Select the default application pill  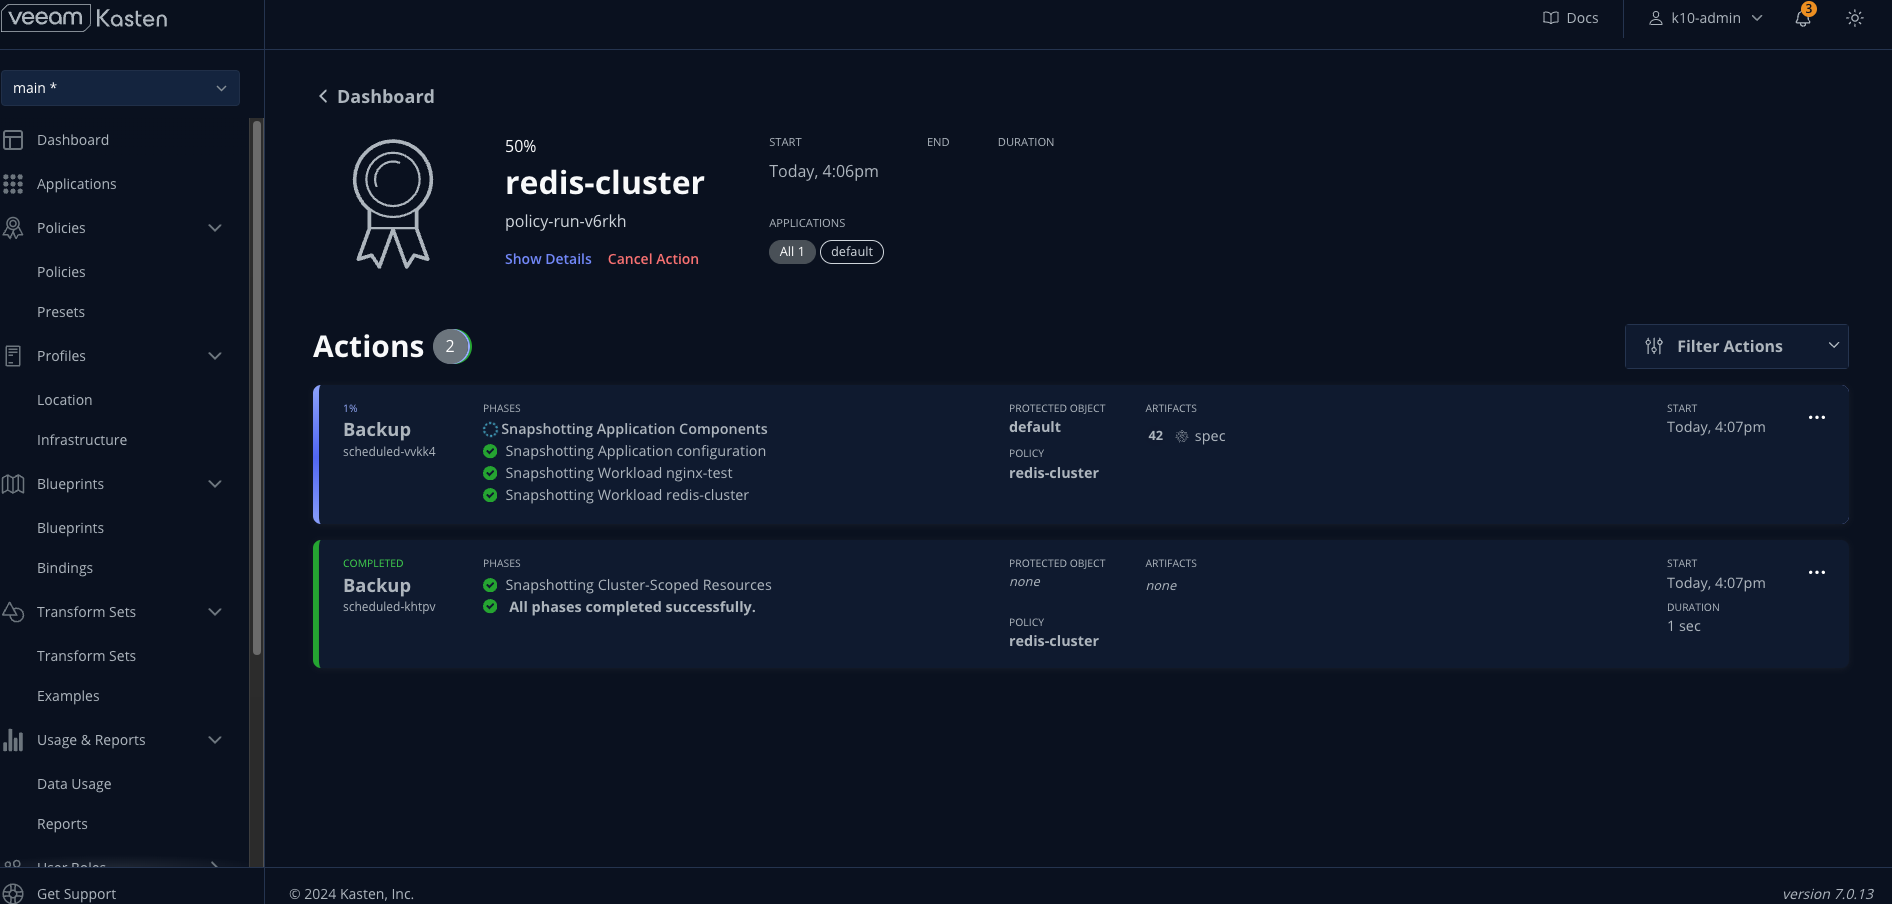pyautogui.click(x=852, y=252)
